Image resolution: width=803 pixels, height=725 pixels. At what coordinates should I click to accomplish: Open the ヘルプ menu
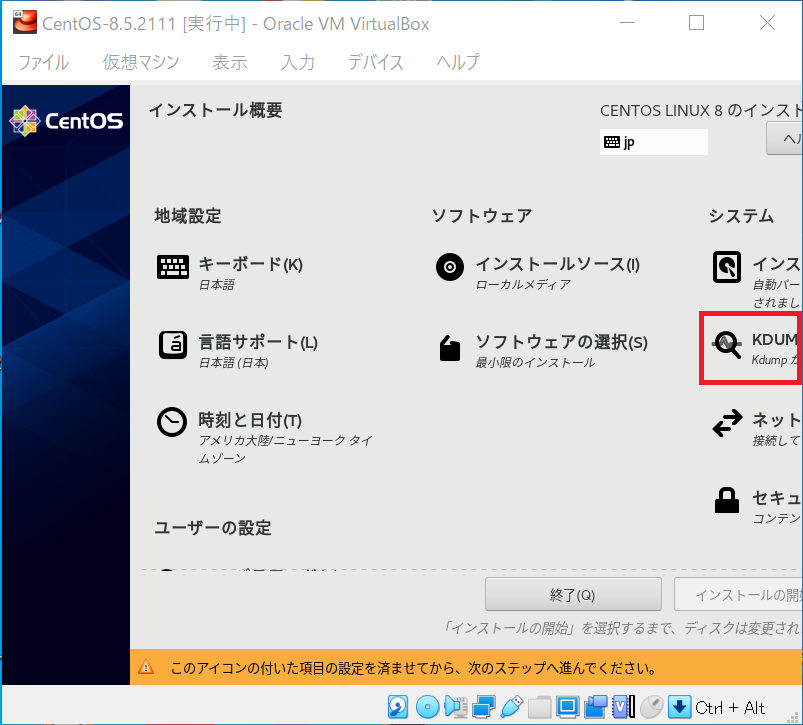(x=458, y=62)
